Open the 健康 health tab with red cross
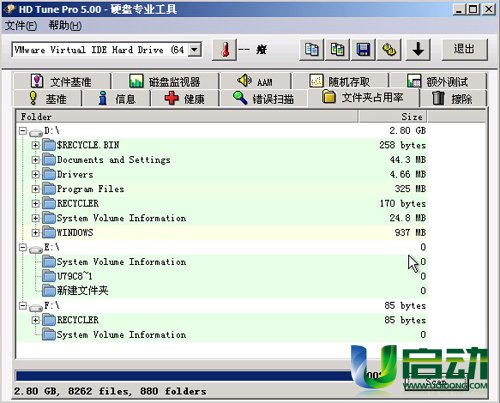 pos(184,99)
